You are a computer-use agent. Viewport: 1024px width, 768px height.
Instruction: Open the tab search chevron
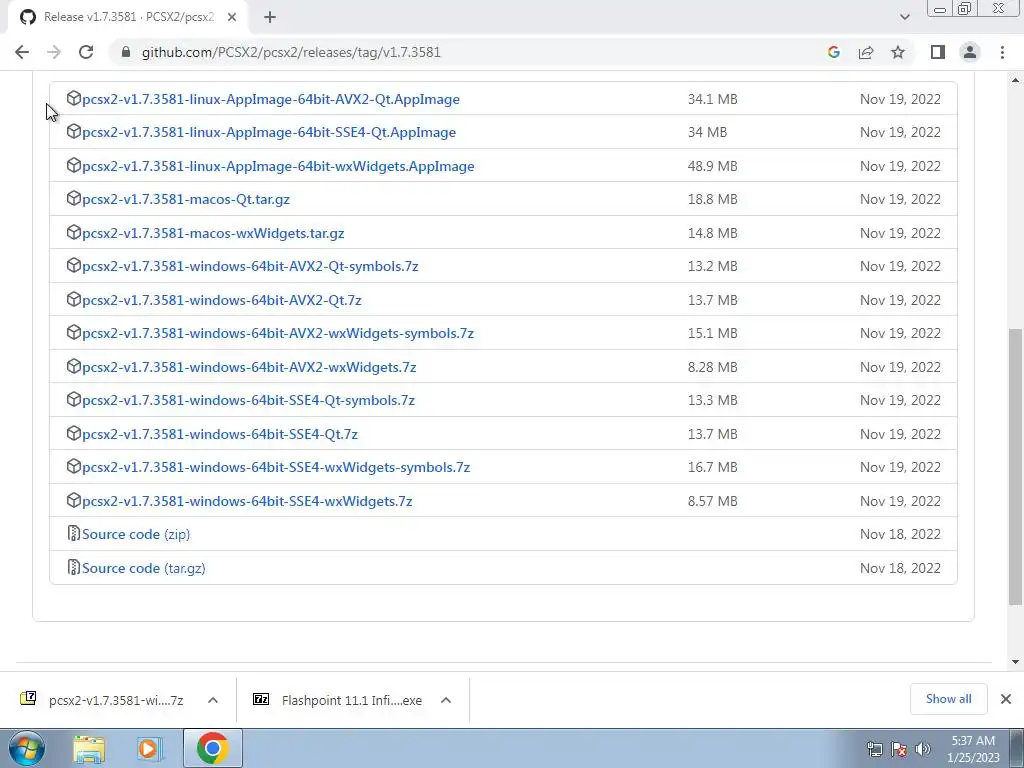point(904,17)
